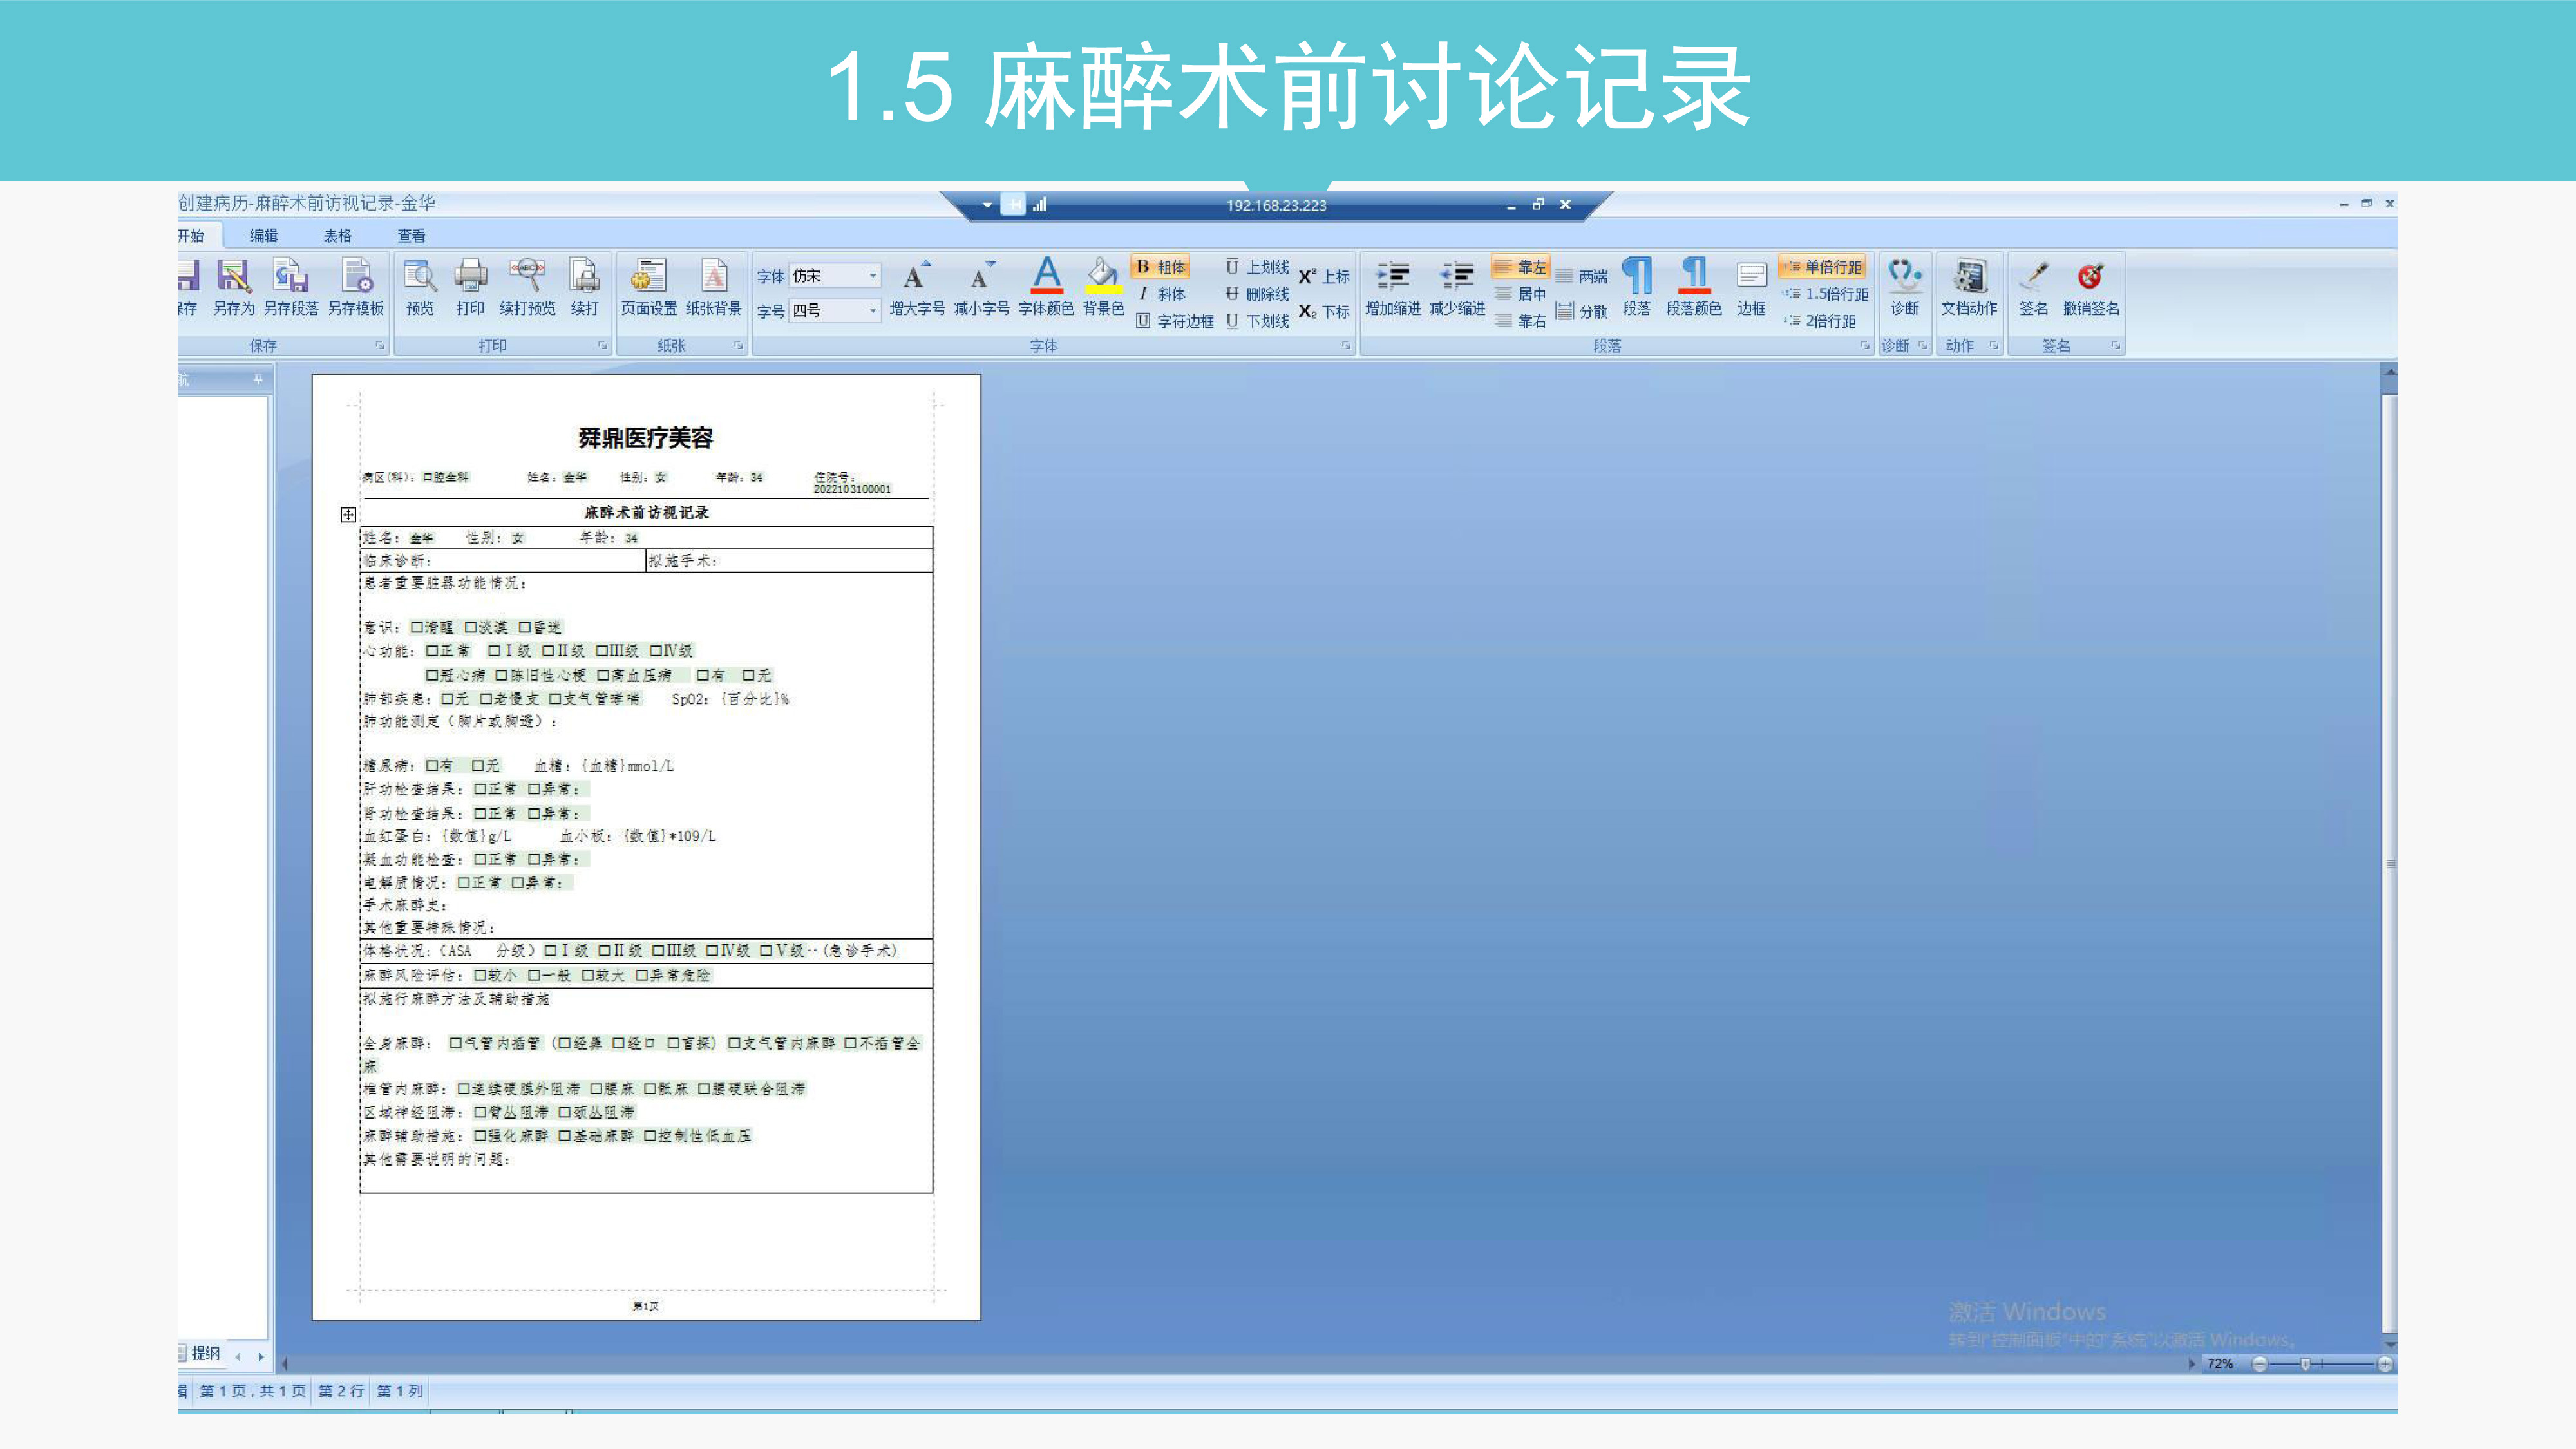
Task: Check 正常 for 肝功检查结果
Action: coord(480,790)
